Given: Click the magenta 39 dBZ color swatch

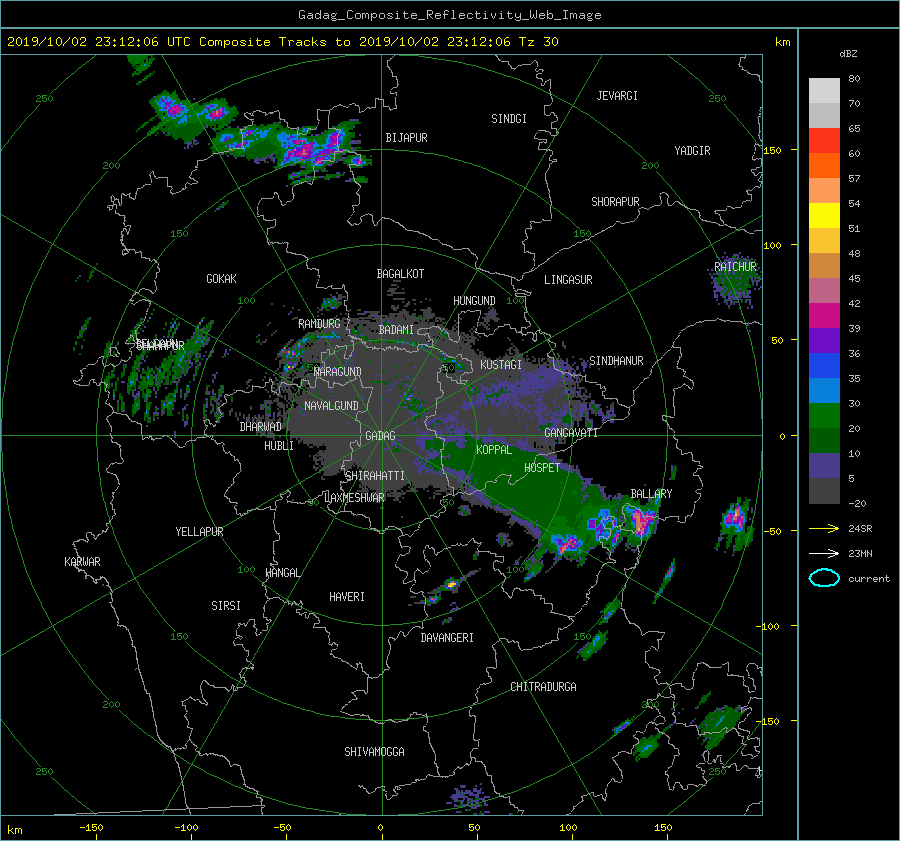Looking at the screenshot, I should point(824,315).
